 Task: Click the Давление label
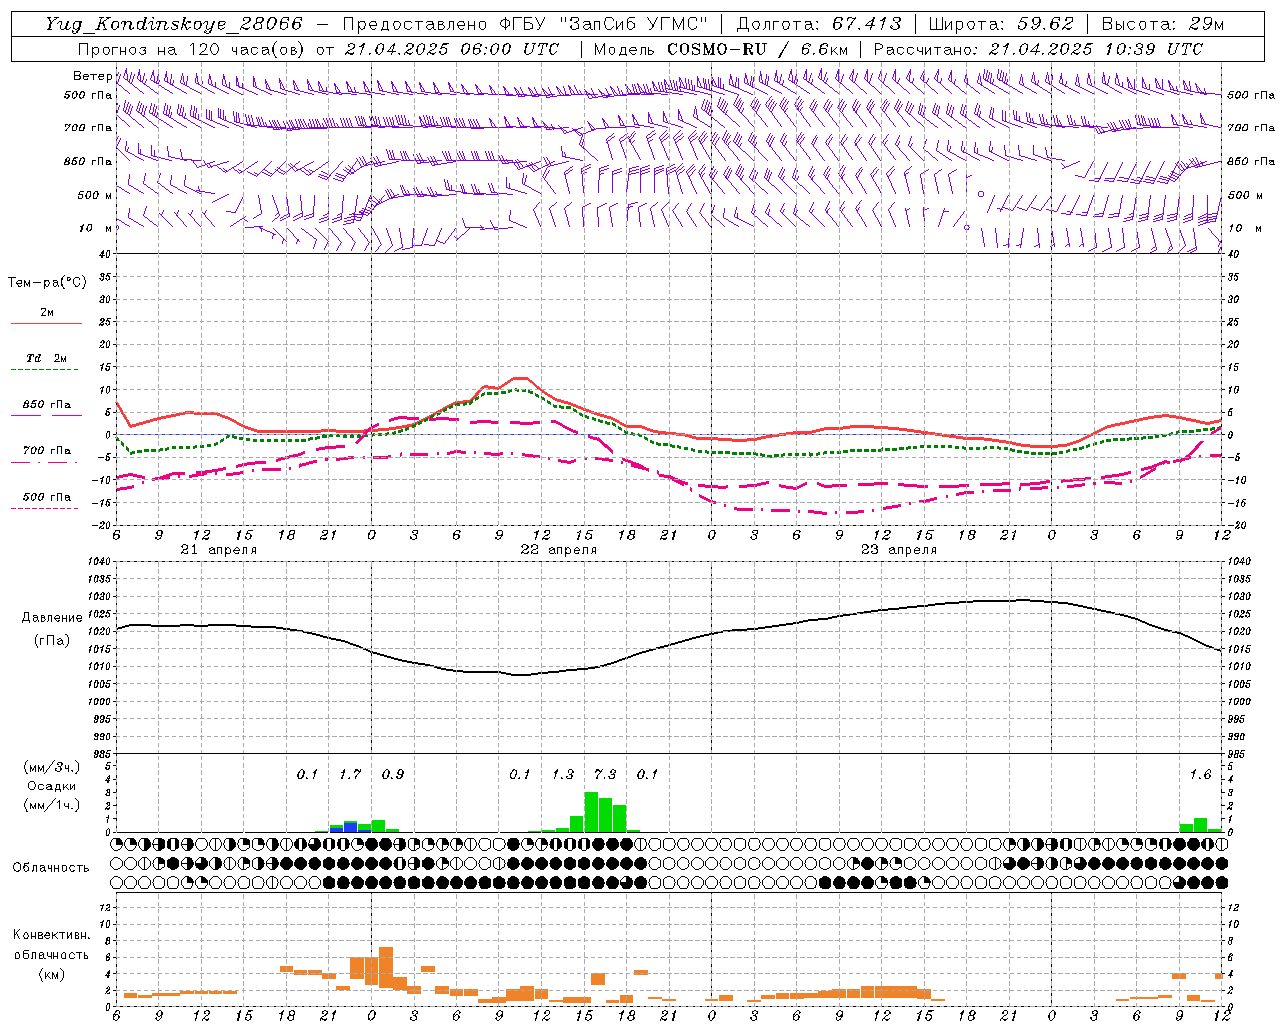tap(52, 618)
